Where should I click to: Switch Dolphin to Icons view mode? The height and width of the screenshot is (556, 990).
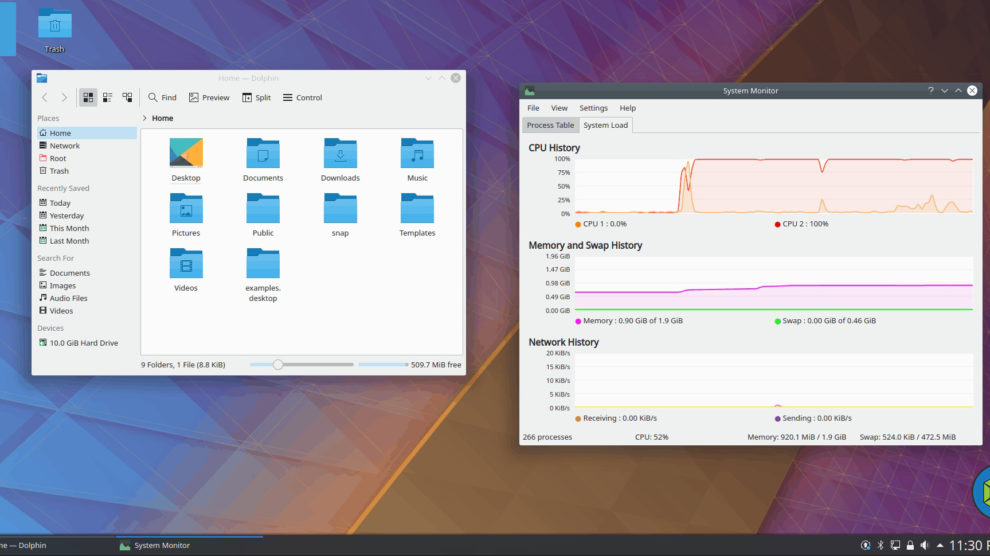pos(88,97)
